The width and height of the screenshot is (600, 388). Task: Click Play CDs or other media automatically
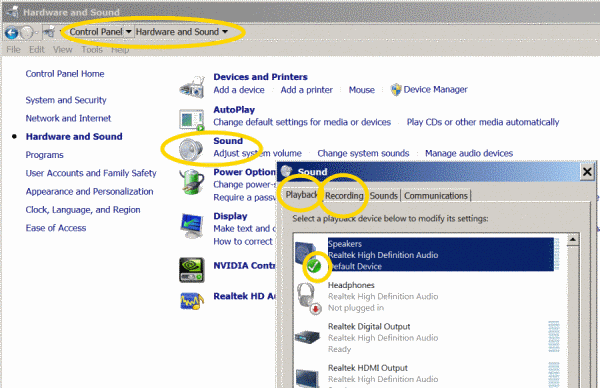point(483,122)
